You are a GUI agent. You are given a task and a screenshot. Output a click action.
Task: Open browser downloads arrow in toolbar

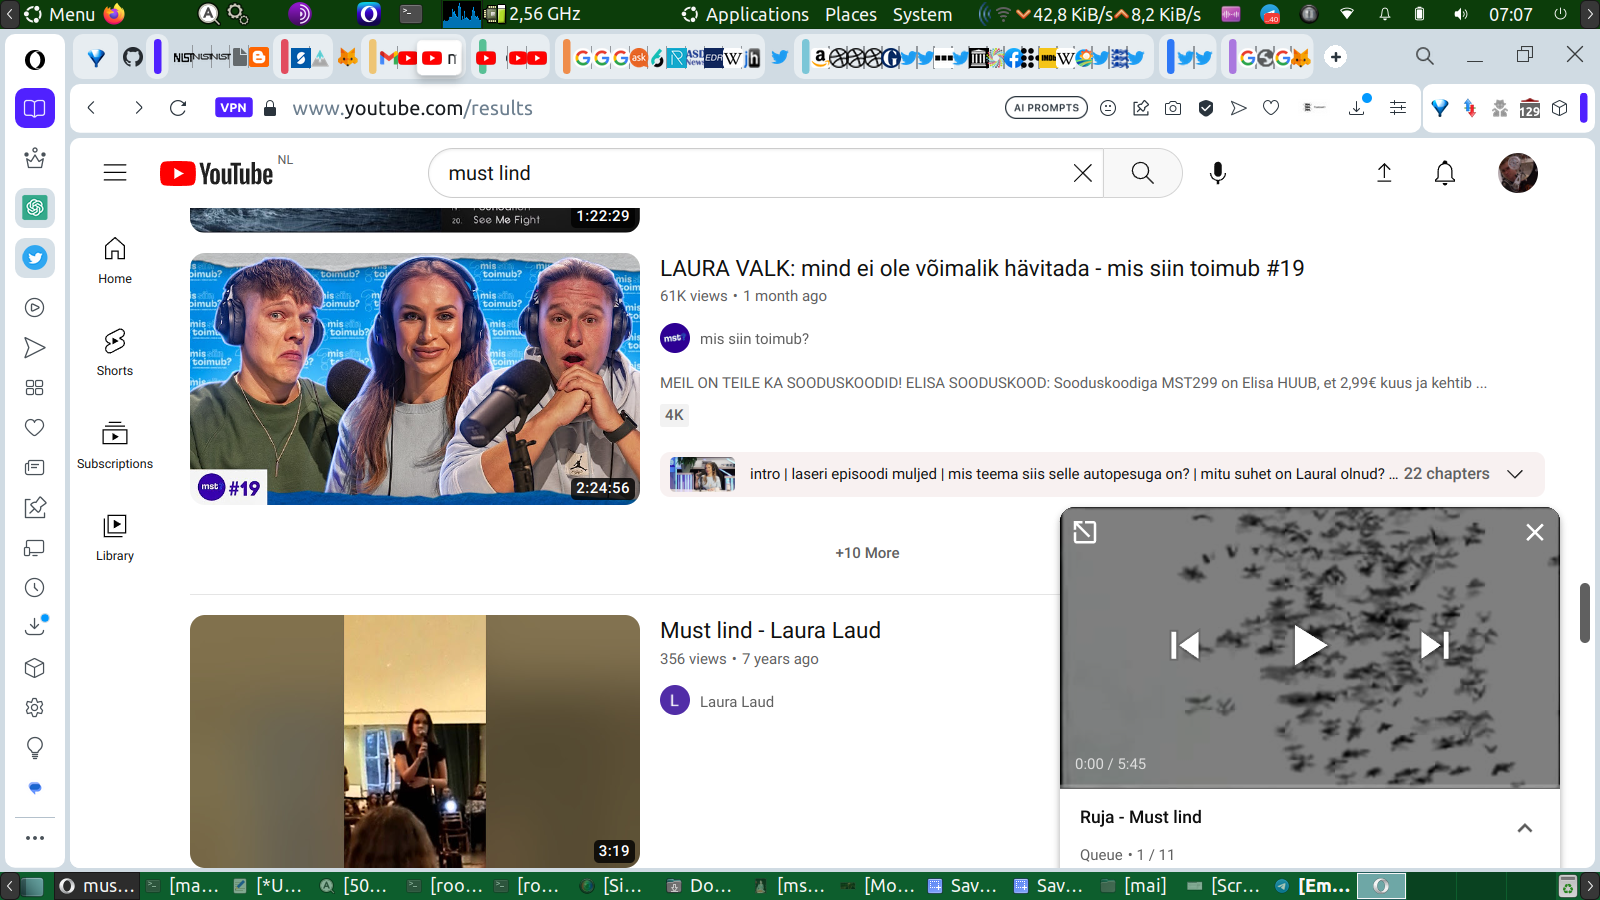[x=1357, y=108]
